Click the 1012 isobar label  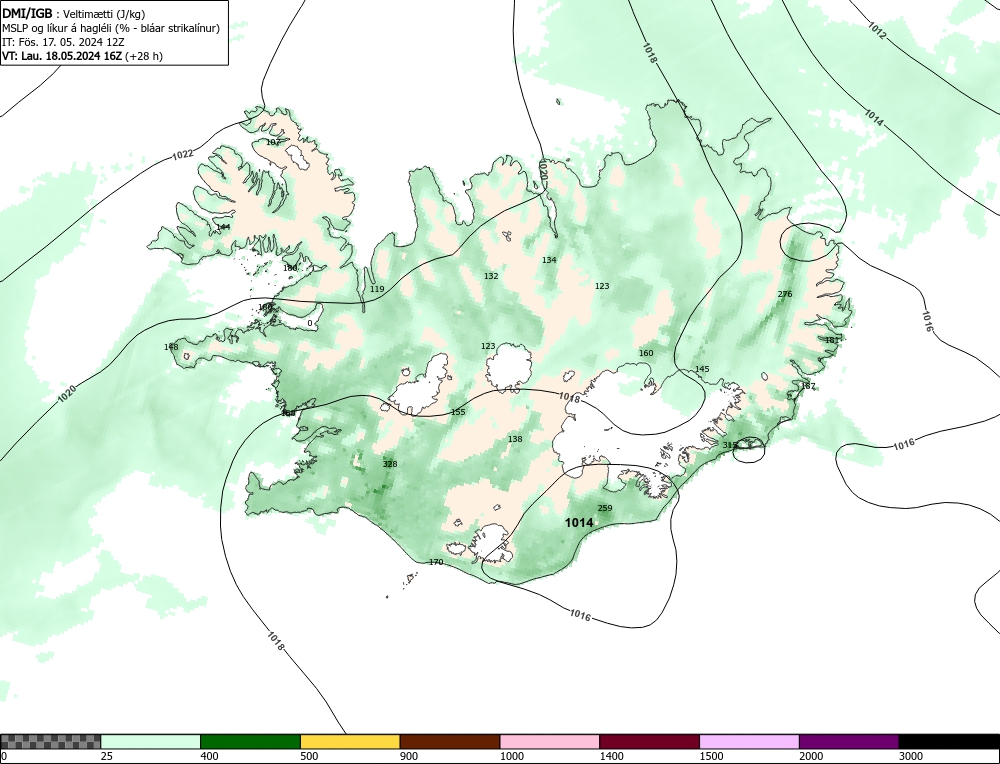[x=877, y=31]
